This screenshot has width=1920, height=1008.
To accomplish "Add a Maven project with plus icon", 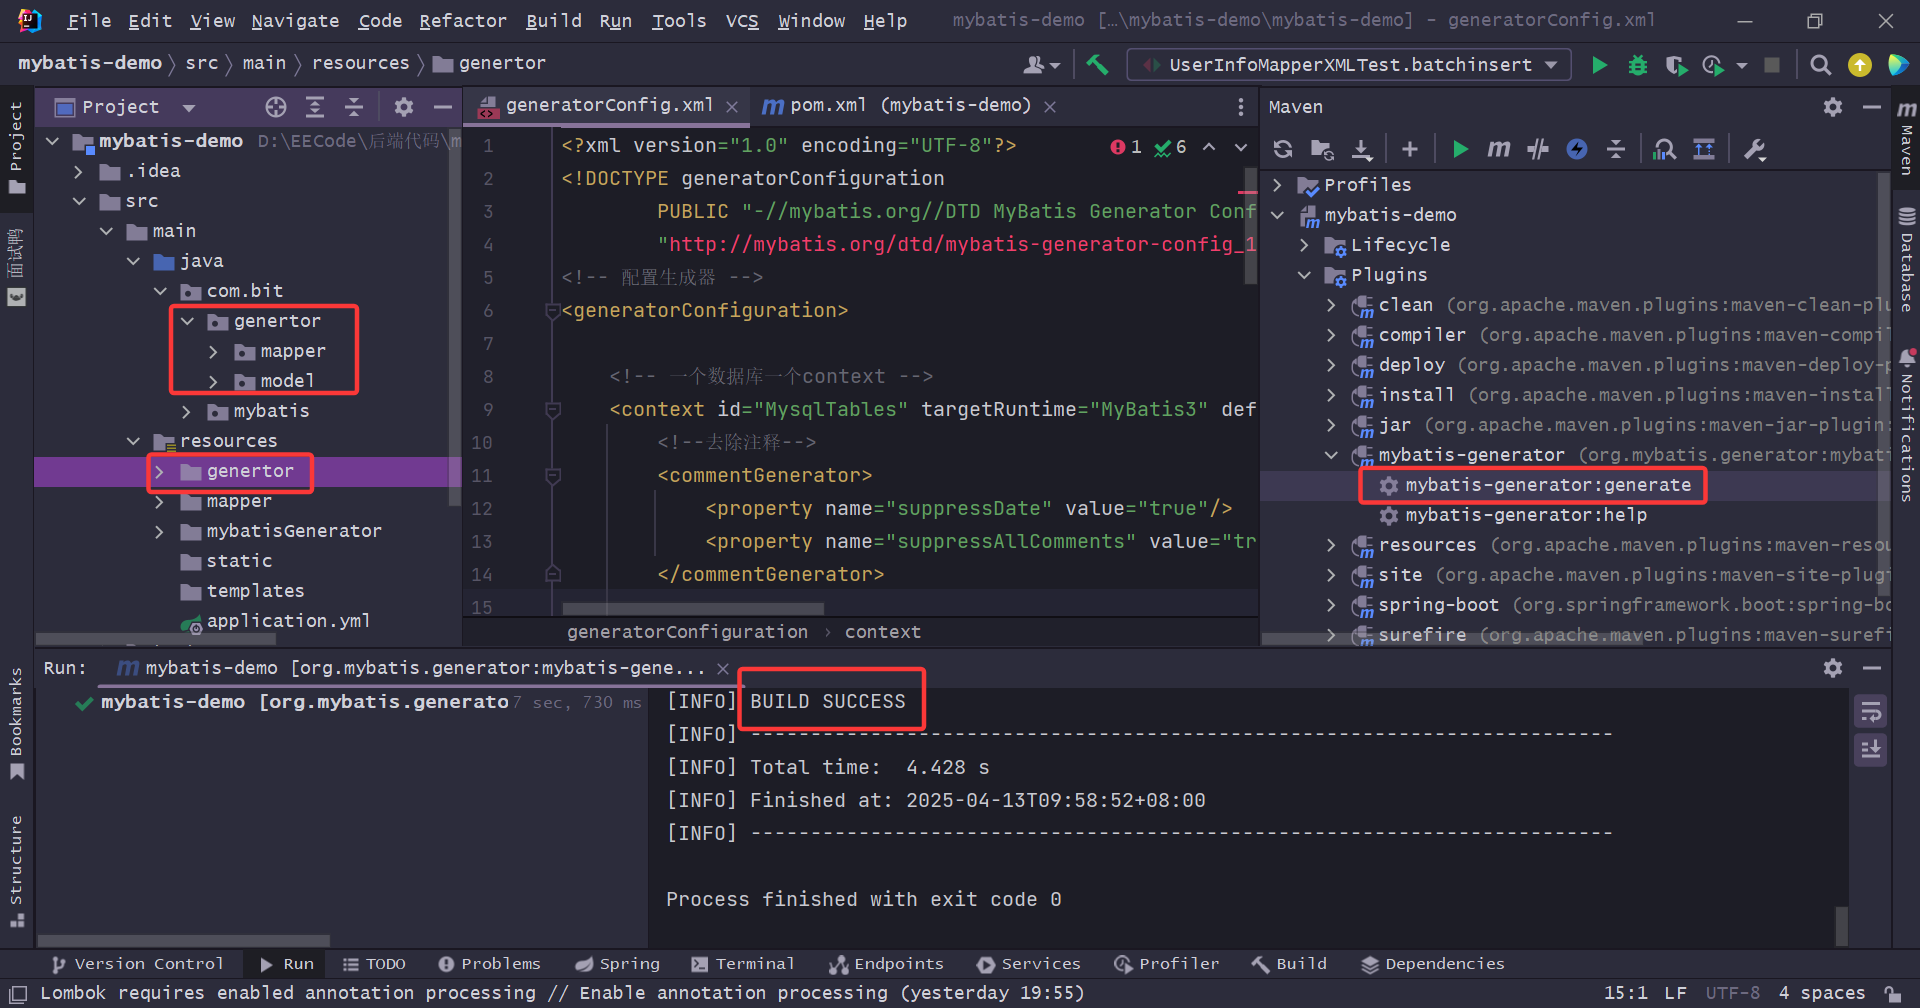I will click(1410, 149).
